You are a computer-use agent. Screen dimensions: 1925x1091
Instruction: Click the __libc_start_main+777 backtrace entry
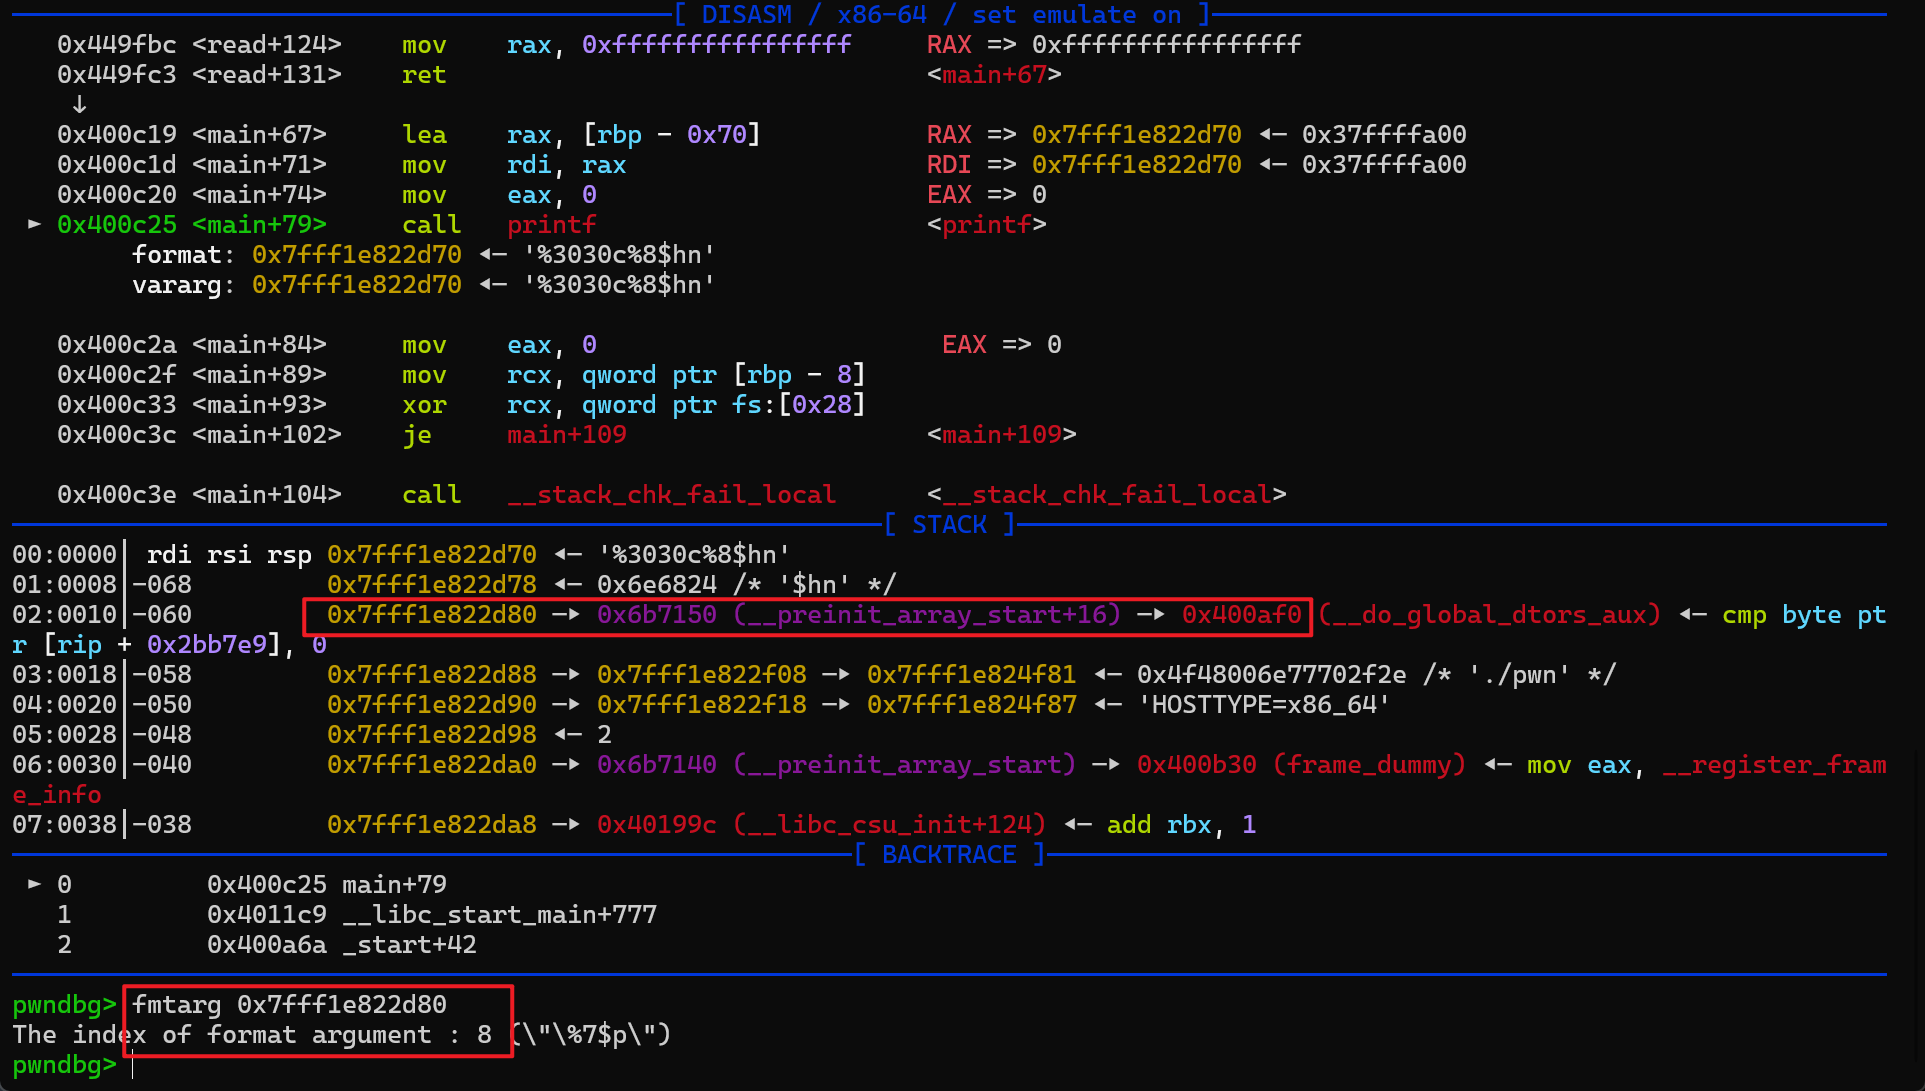pyautogui.click(x=499, y=915)
